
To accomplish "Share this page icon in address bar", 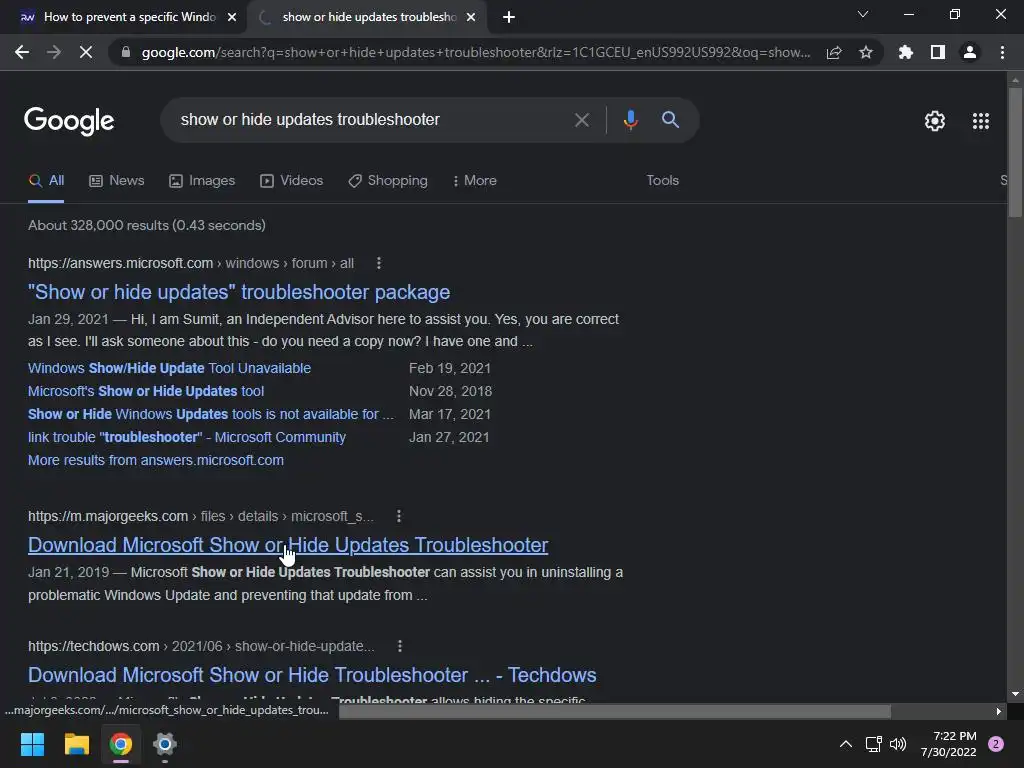I will (834, 52).
